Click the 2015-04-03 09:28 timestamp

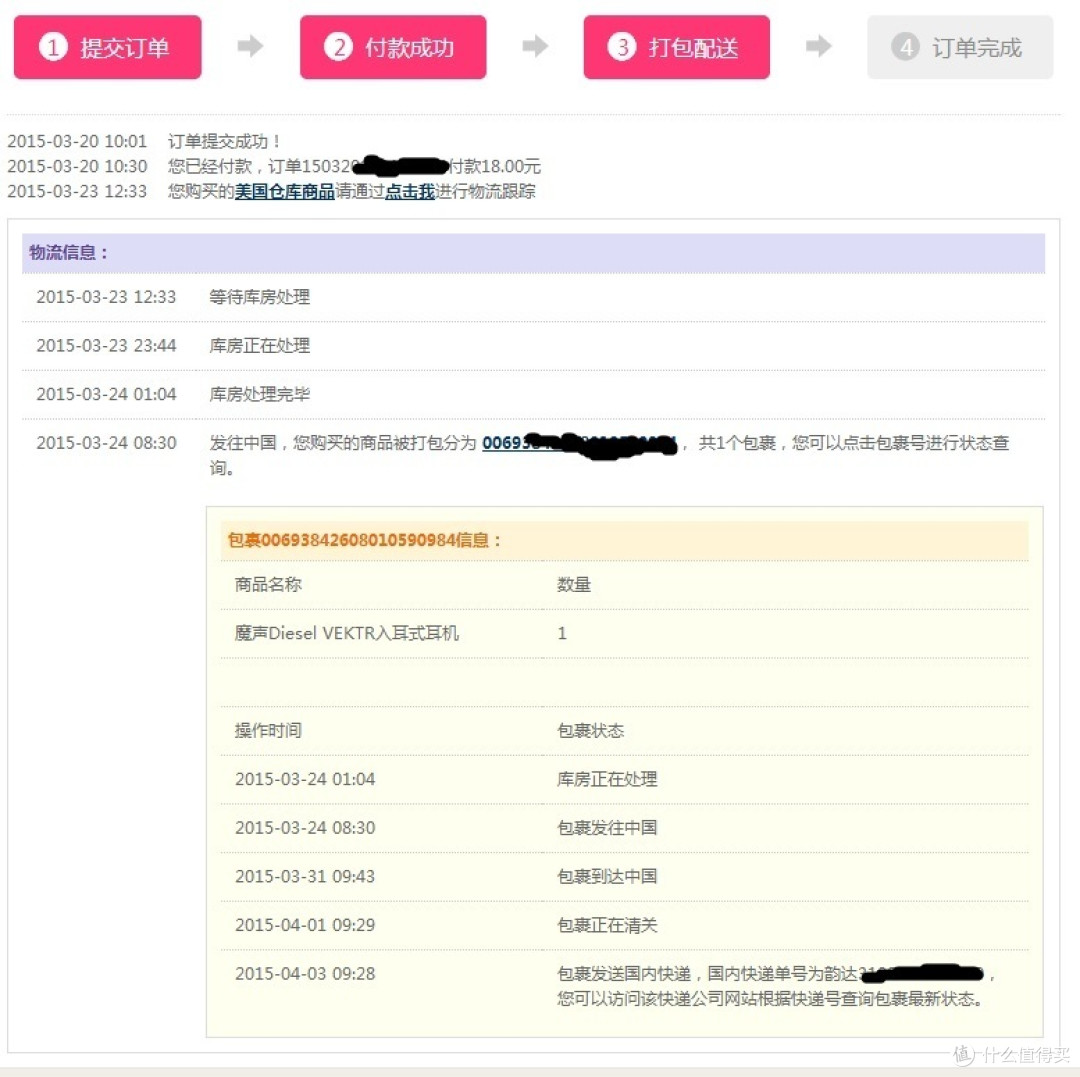coord(305,974)
